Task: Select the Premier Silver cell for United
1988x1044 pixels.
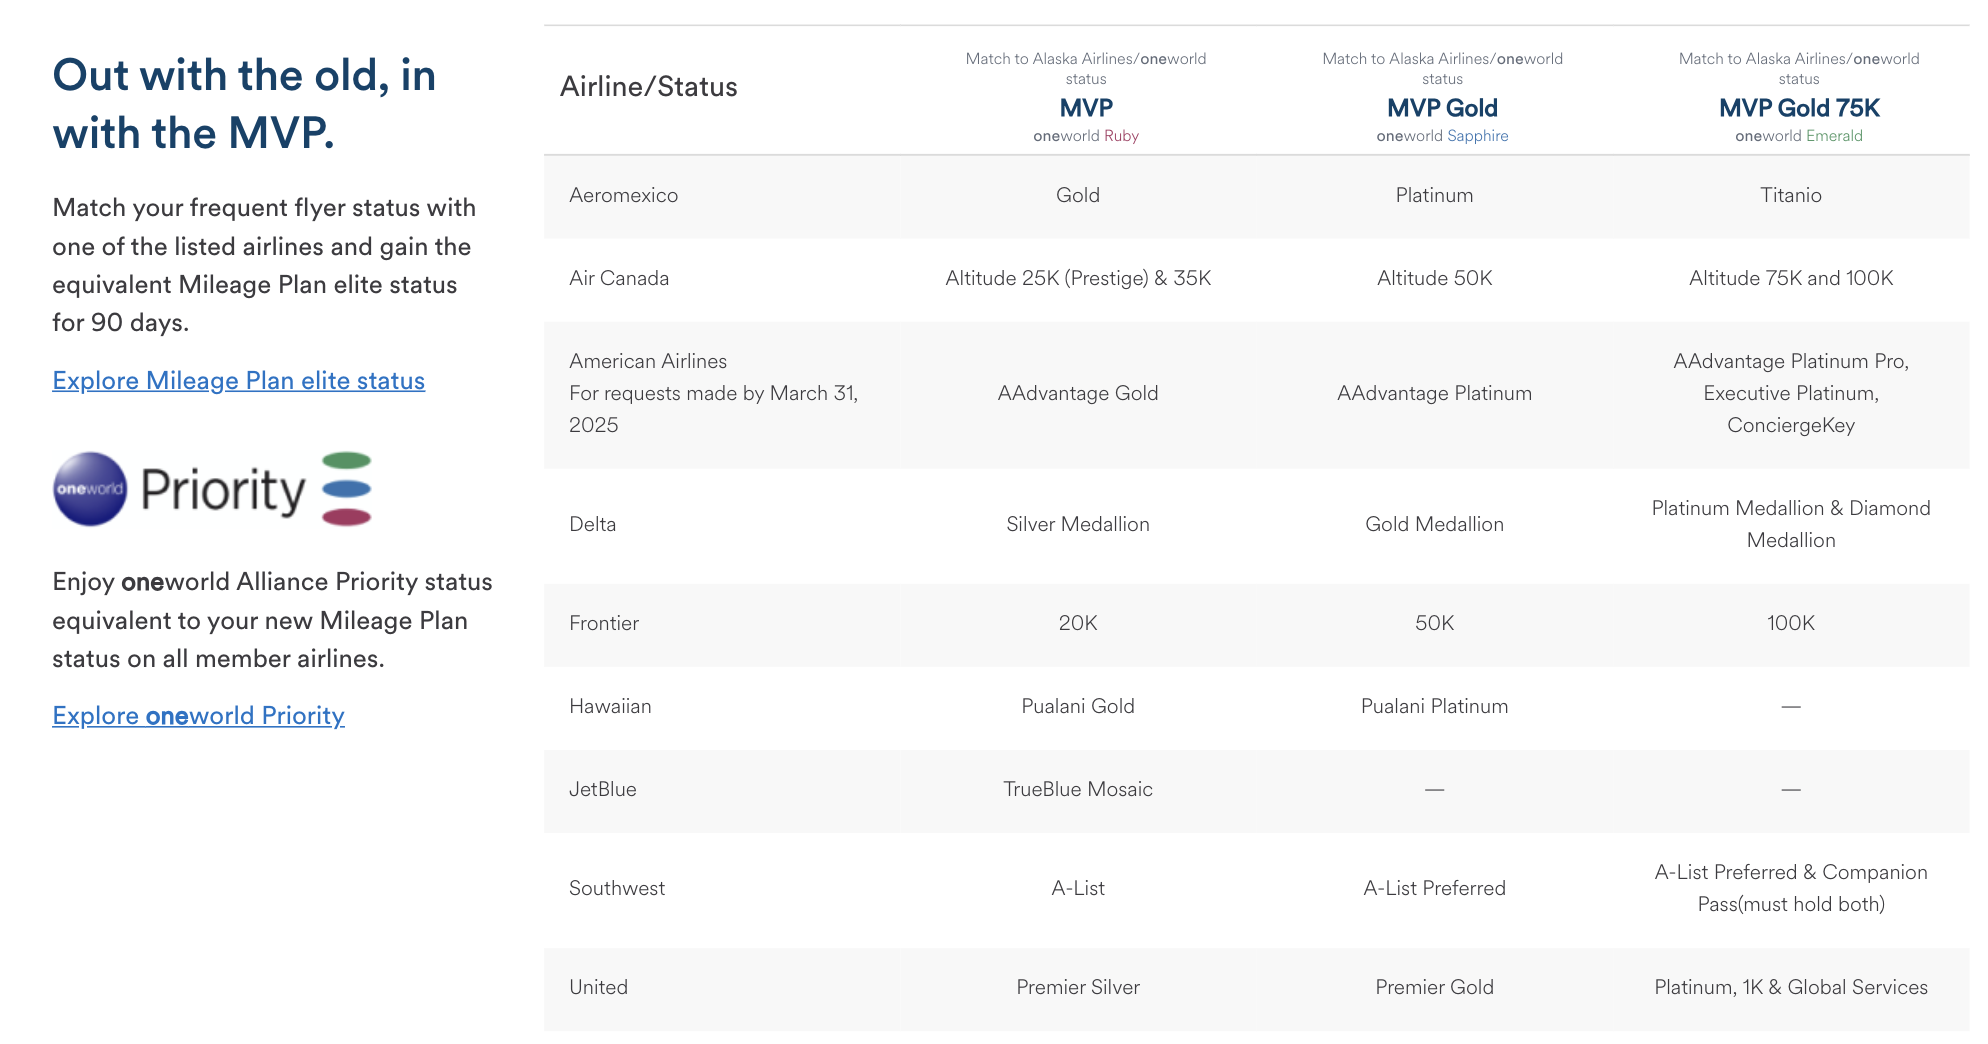Action: tap(1079, 987)
